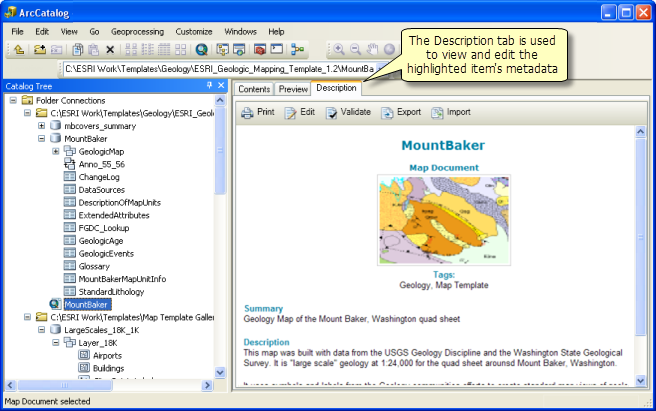Open the Customize menu
This screenshot has height=411, width=656.
(194, 31)
